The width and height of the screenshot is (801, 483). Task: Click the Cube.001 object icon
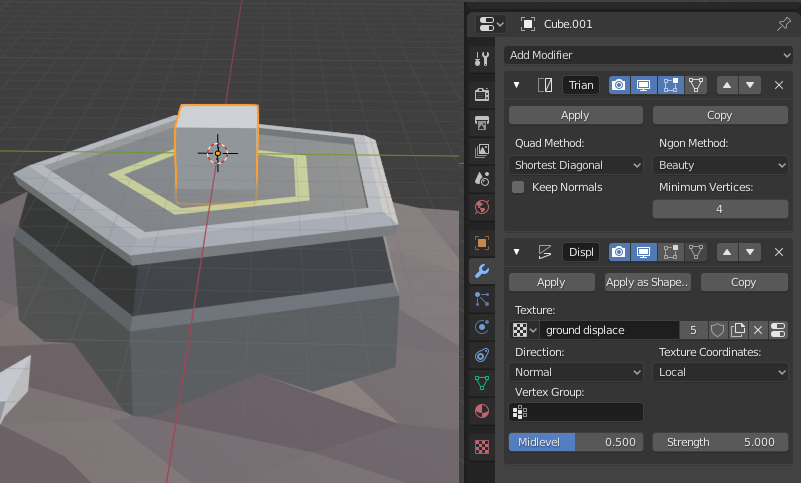pyautogui.click(x=528, y=24)
